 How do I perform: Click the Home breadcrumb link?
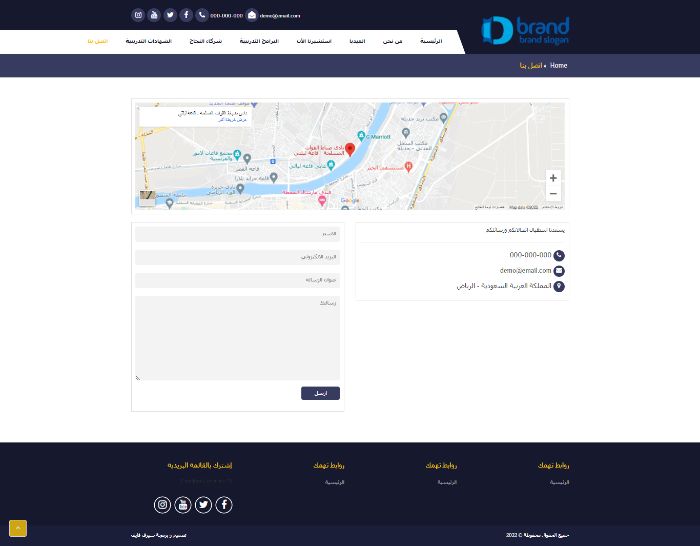(x=558, y=65)
